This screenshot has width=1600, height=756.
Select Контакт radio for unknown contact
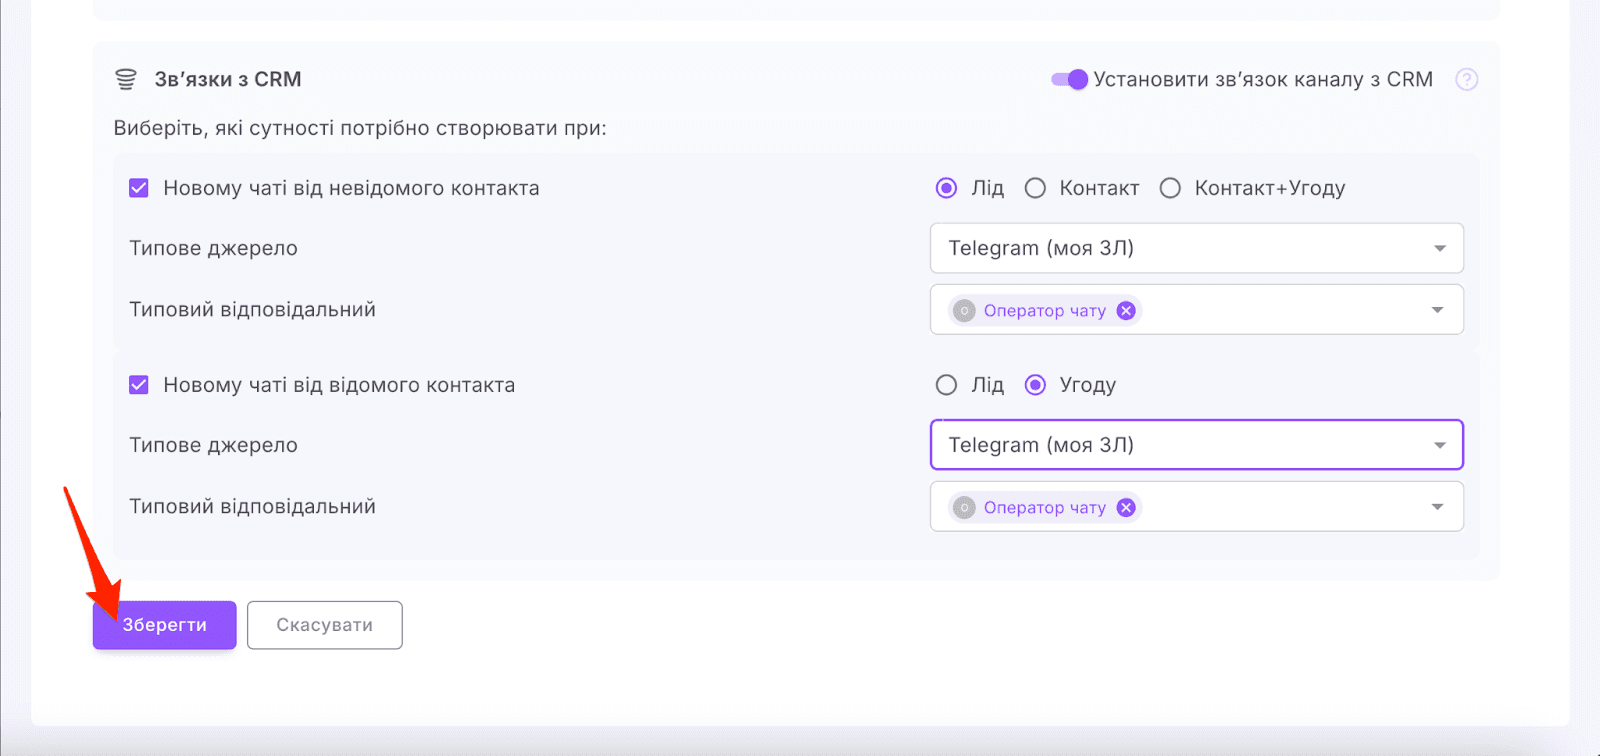1035,188
